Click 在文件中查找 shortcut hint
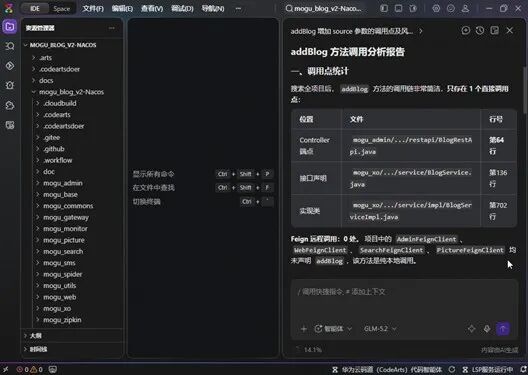The height and width of the screenshot is (375, 528). click(153, 188)
